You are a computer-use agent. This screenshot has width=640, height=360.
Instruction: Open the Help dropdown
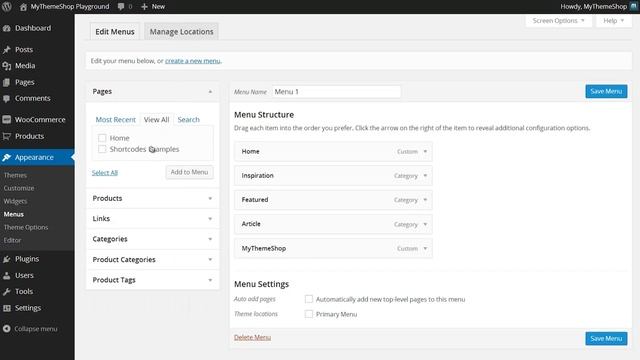[613, 21]
